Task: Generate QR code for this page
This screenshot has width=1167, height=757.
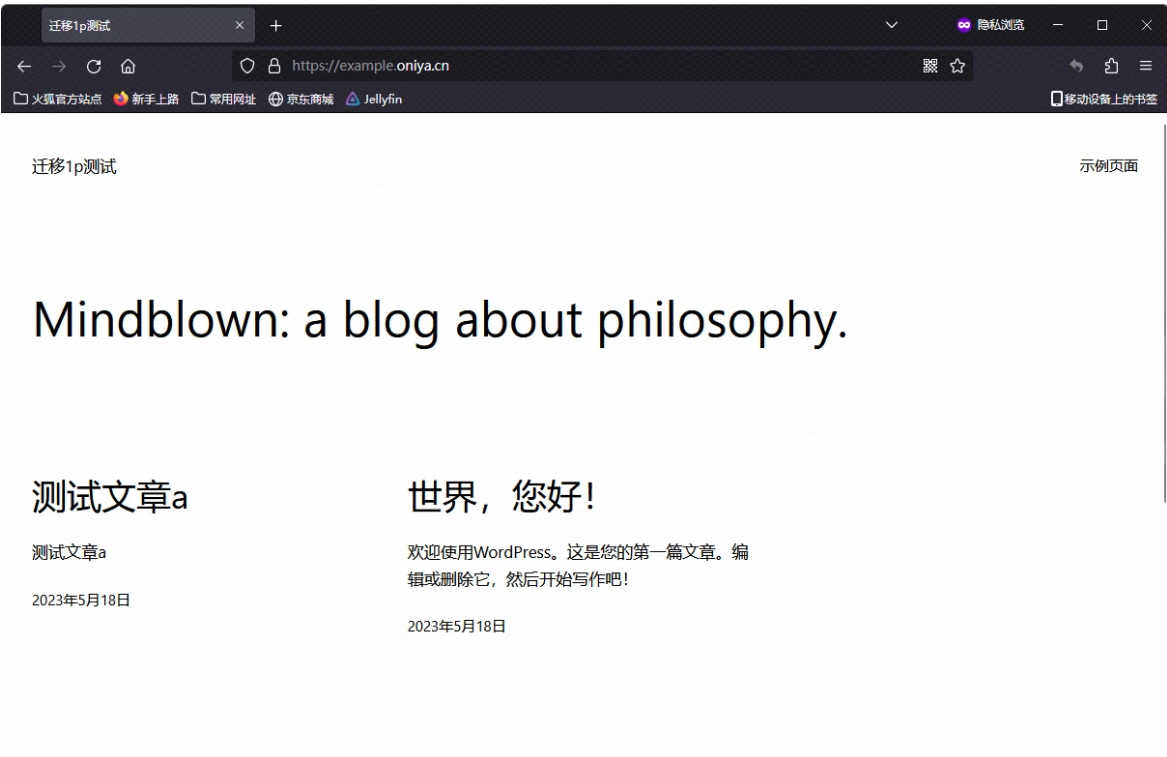Action: 931,67
